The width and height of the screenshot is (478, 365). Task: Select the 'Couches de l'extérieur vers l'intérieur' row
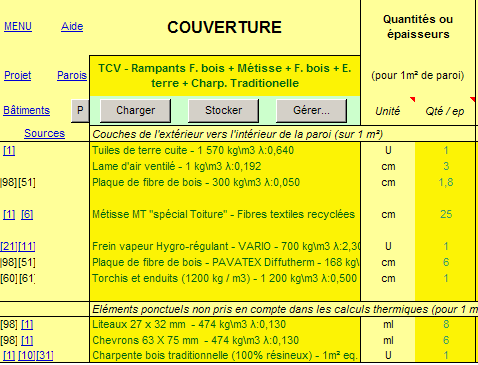(x=282, y=134)
